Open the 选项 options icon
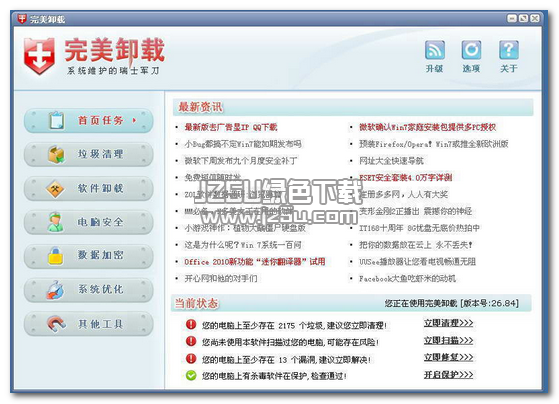The width and height of the screenshot is (559, 404). (x=471, y=50)
